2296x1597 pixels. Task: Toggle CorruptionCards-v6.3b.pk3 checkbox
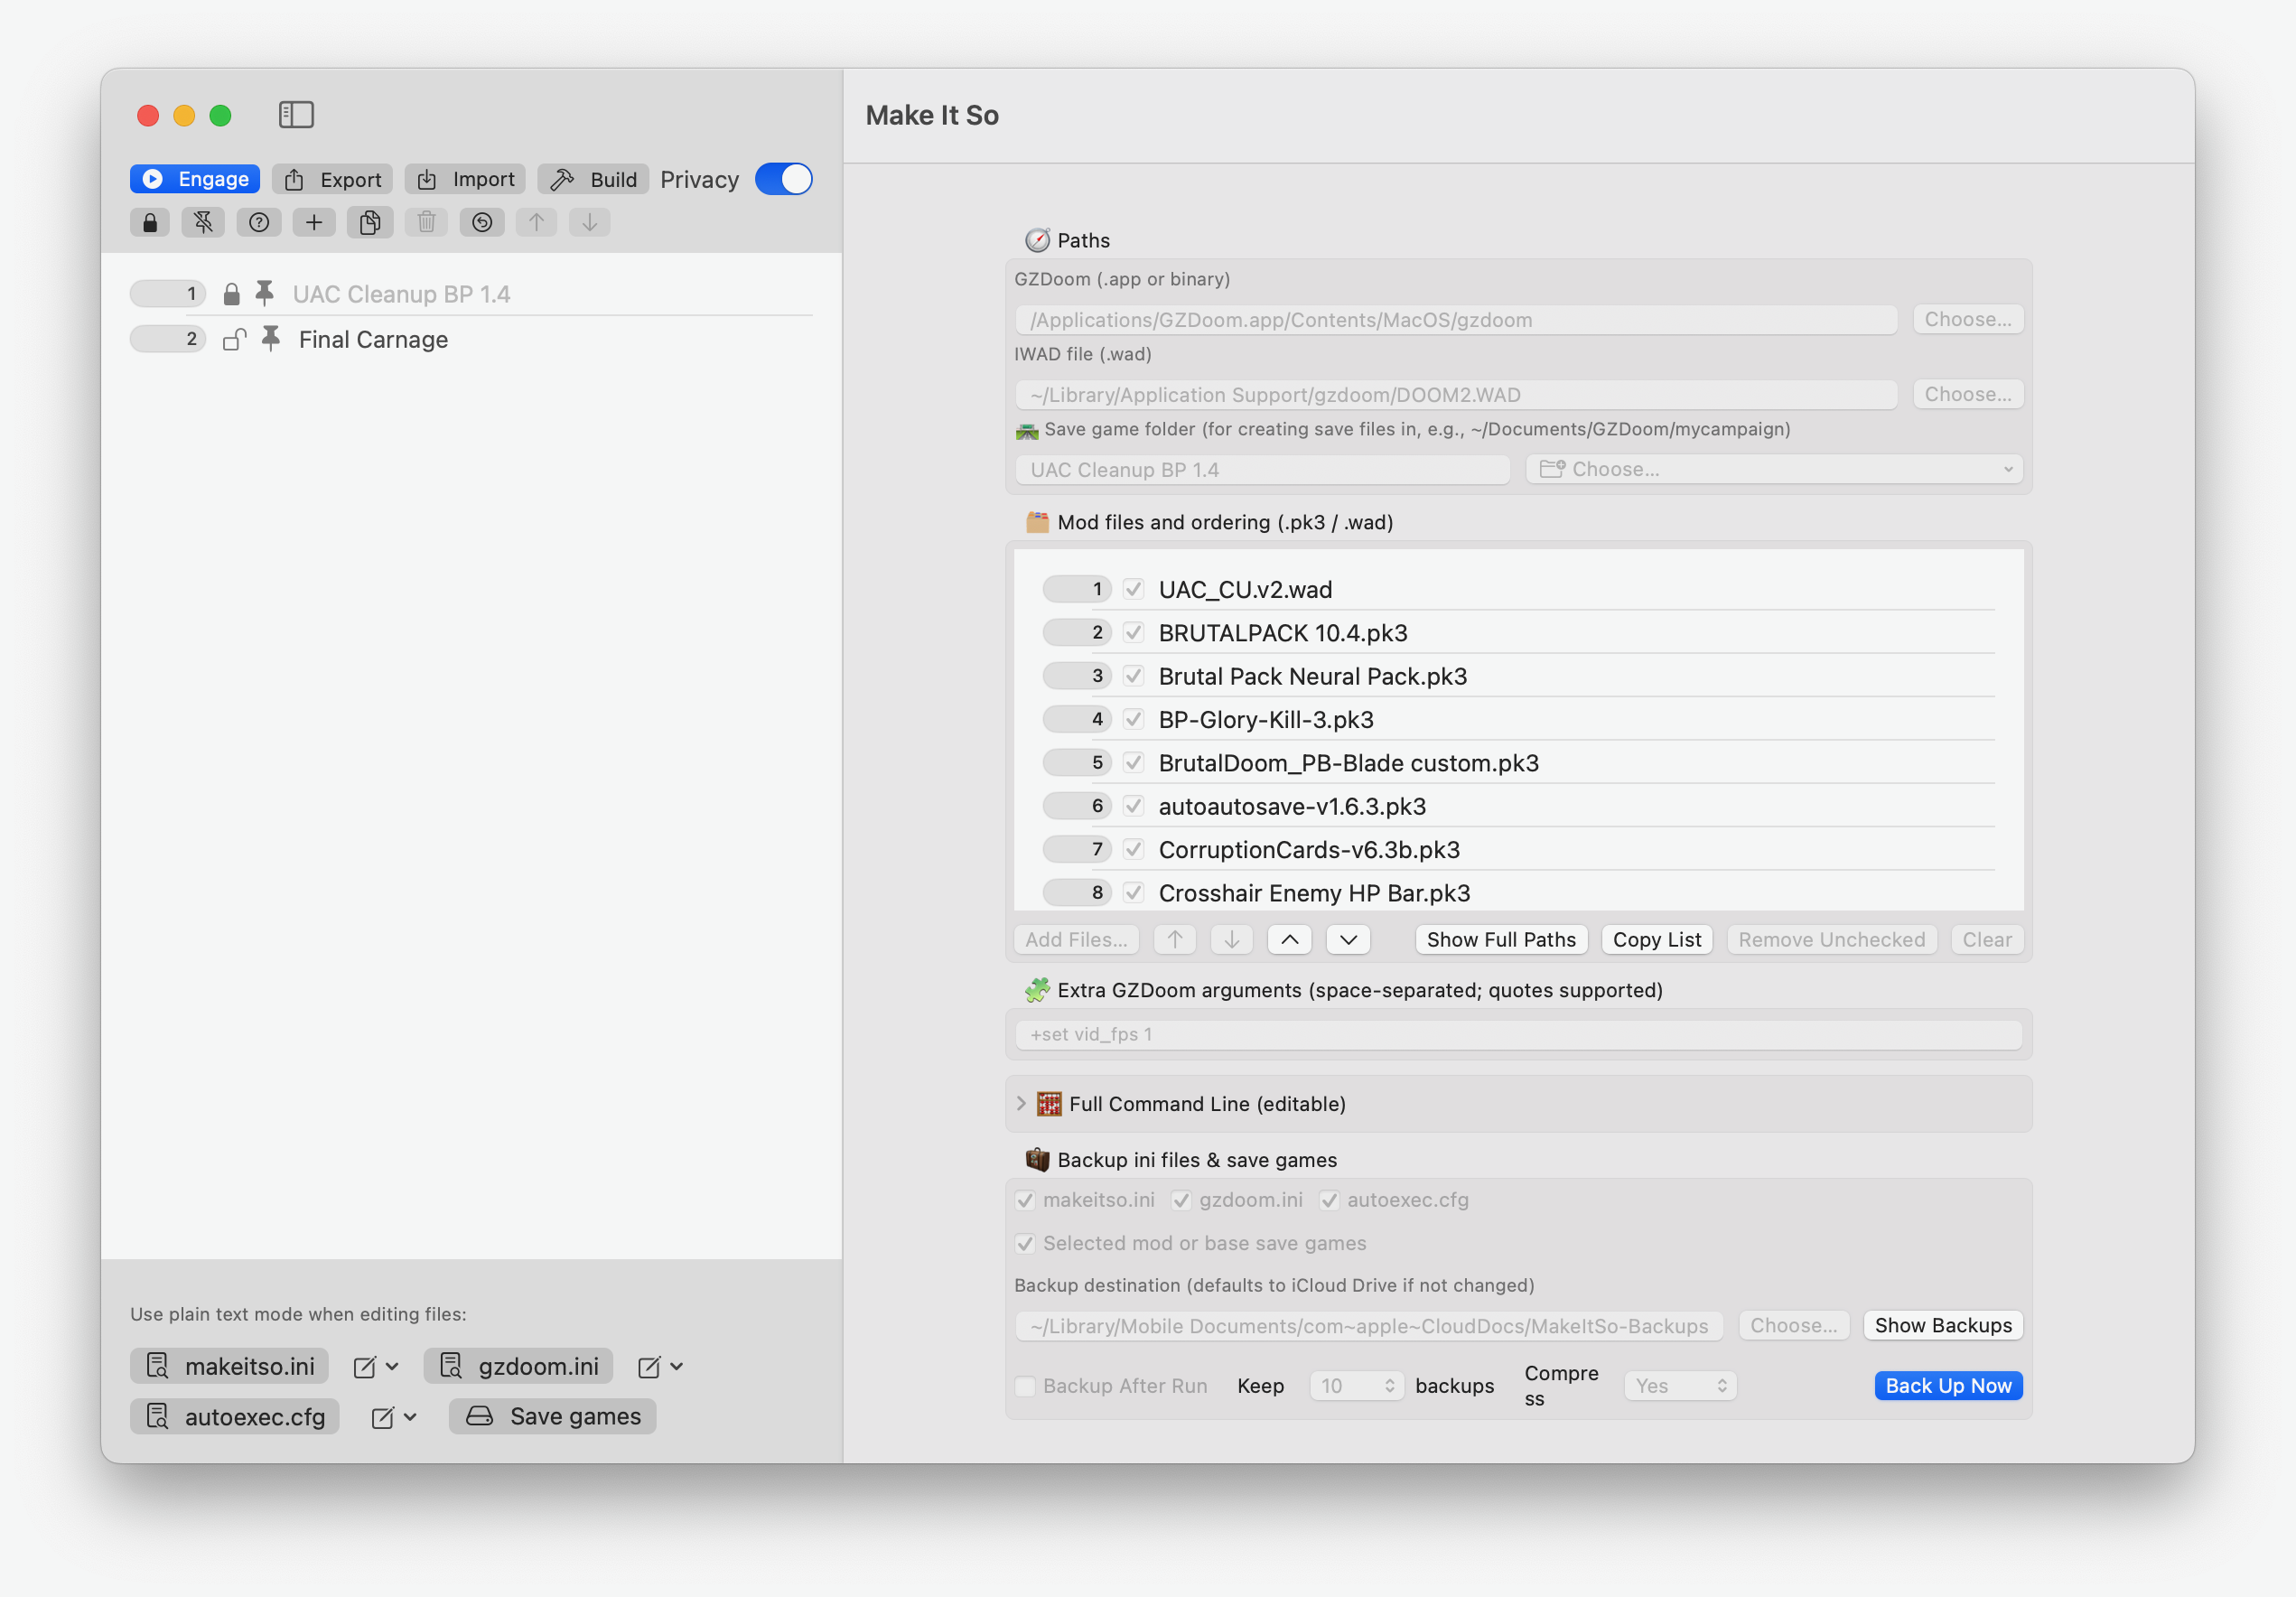(1133, 849)
